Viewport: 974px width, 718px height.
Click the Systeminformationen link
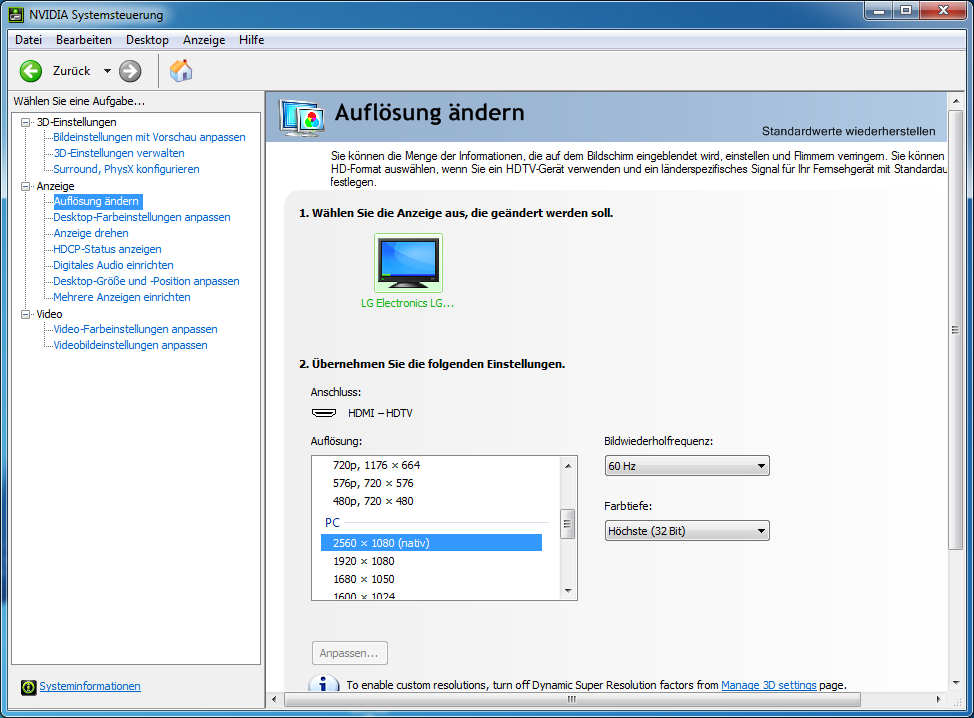[90, 686]
